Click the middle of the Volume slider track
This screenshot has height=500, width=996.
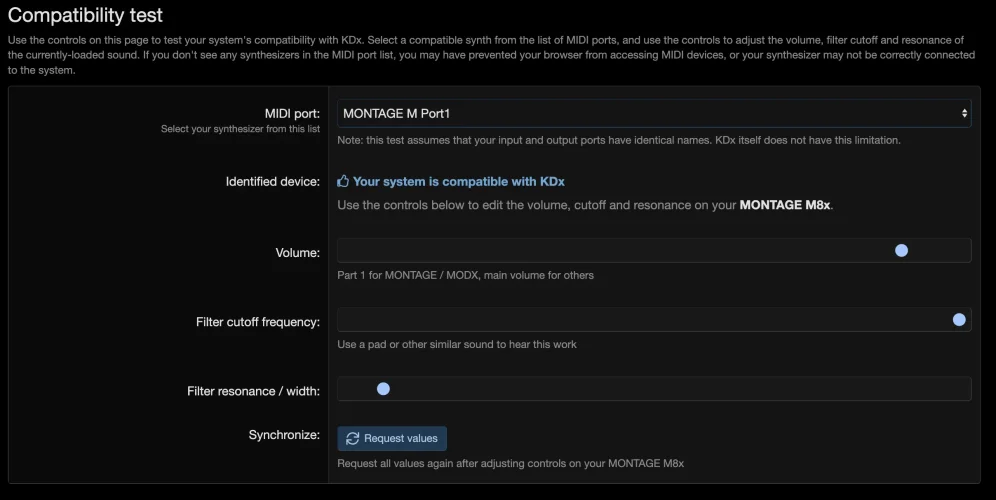(654, 251)
